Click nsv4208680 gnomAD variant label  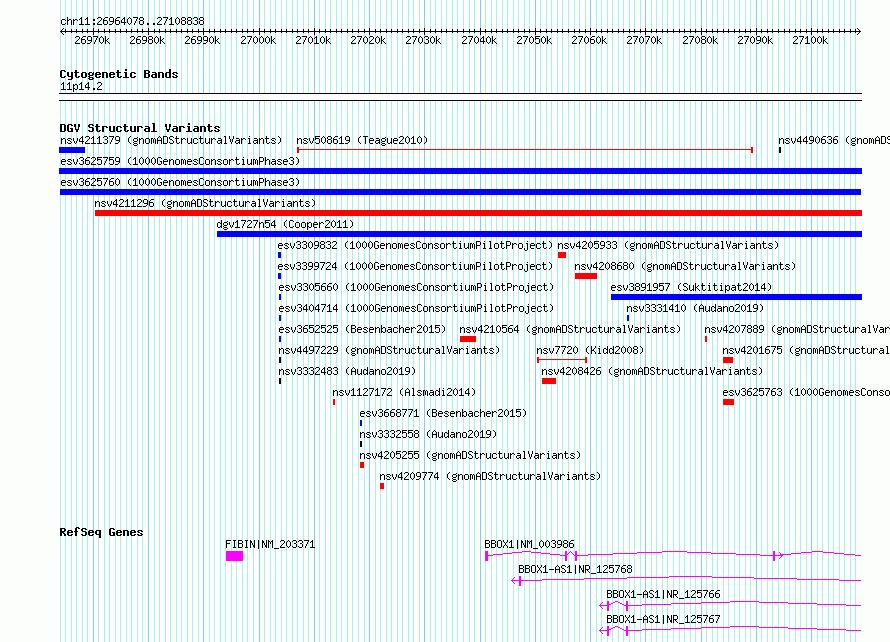(685, 266)
